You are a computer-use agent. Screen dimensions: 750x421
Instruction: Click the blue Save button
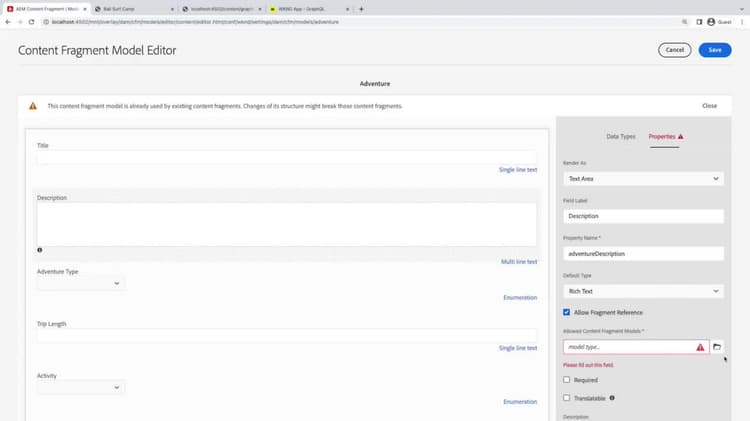(x=715, y=50)
